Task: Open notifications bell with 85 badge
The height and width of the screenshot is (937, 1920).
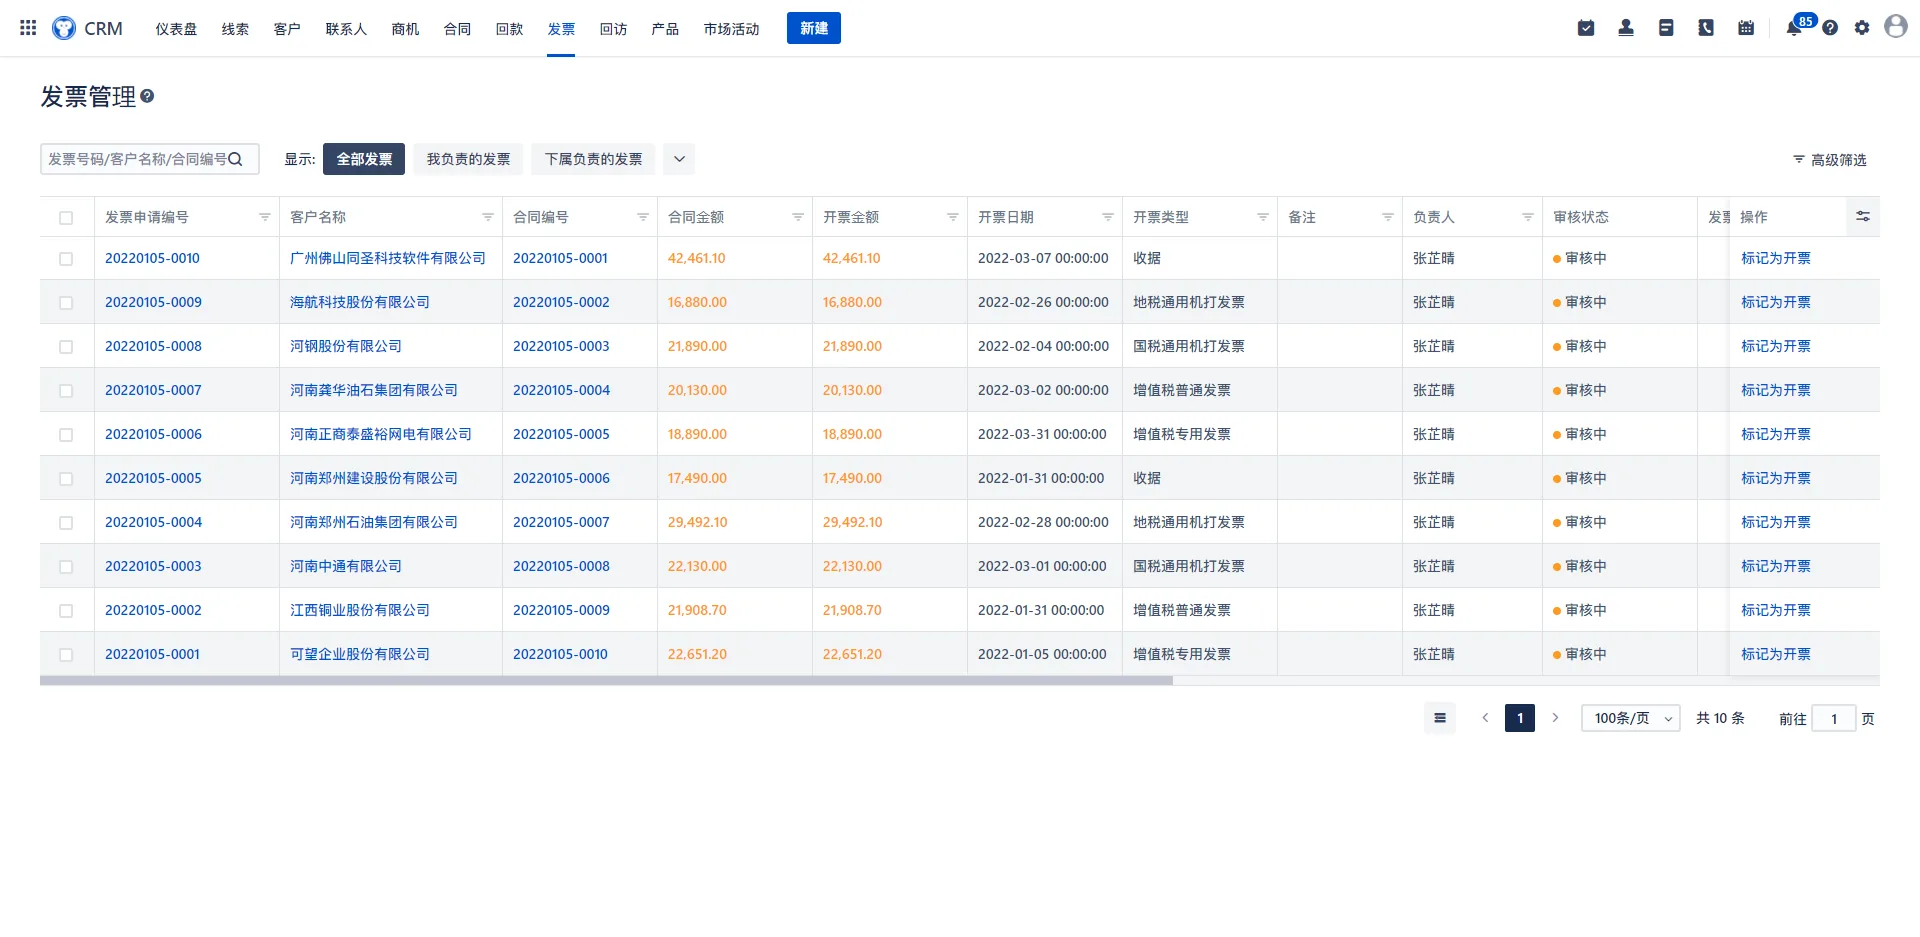Action: click(1794, 28)
